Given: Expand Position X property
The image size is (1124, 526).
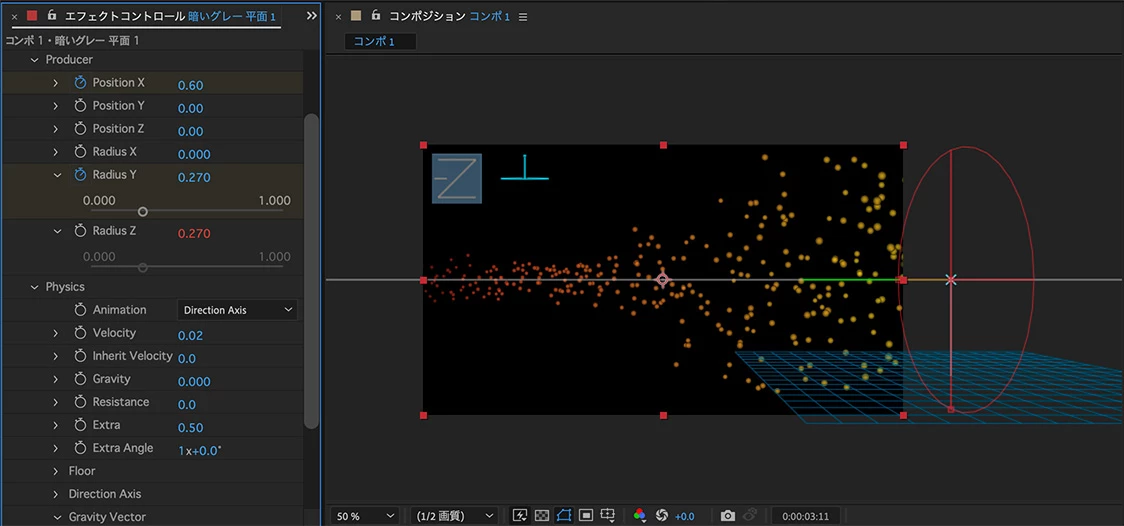Looking at the screenshot, I should (x=55, y=83).
